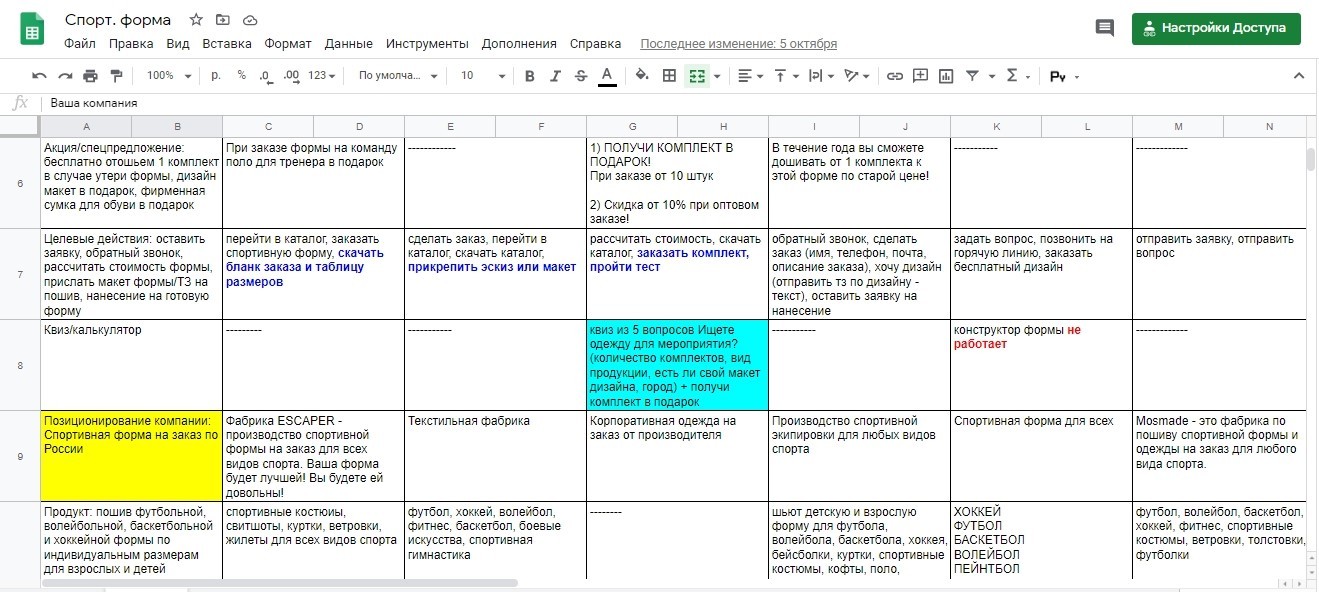This screenshot has width=1319, height=592.
Task: Collapse the toolbar menus with chevron
Action: point(1299,76)
